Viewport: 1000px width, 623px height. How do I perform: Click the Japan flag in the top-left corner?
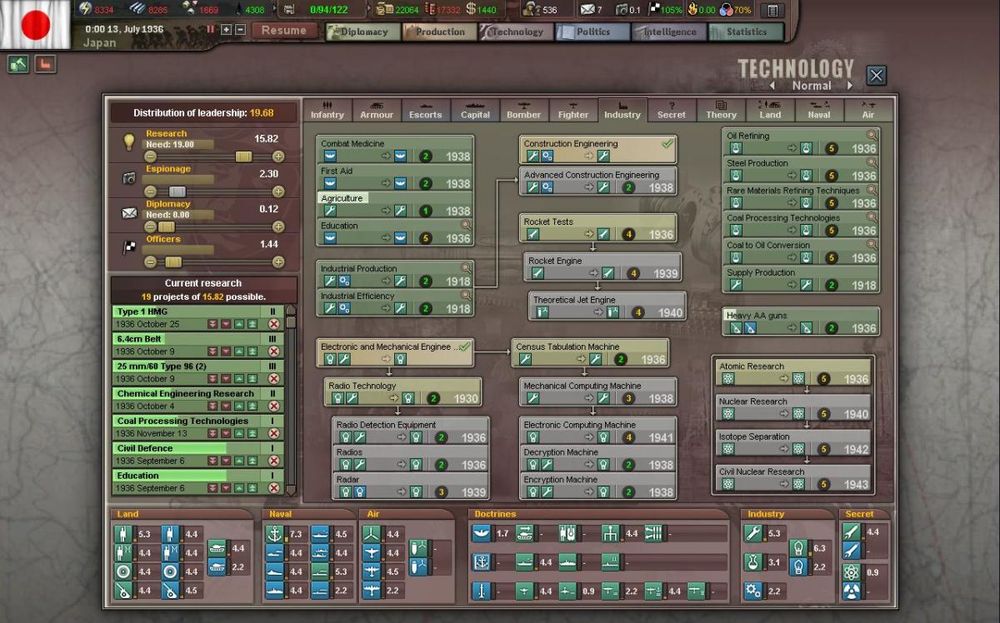click(x=35, y=24)
